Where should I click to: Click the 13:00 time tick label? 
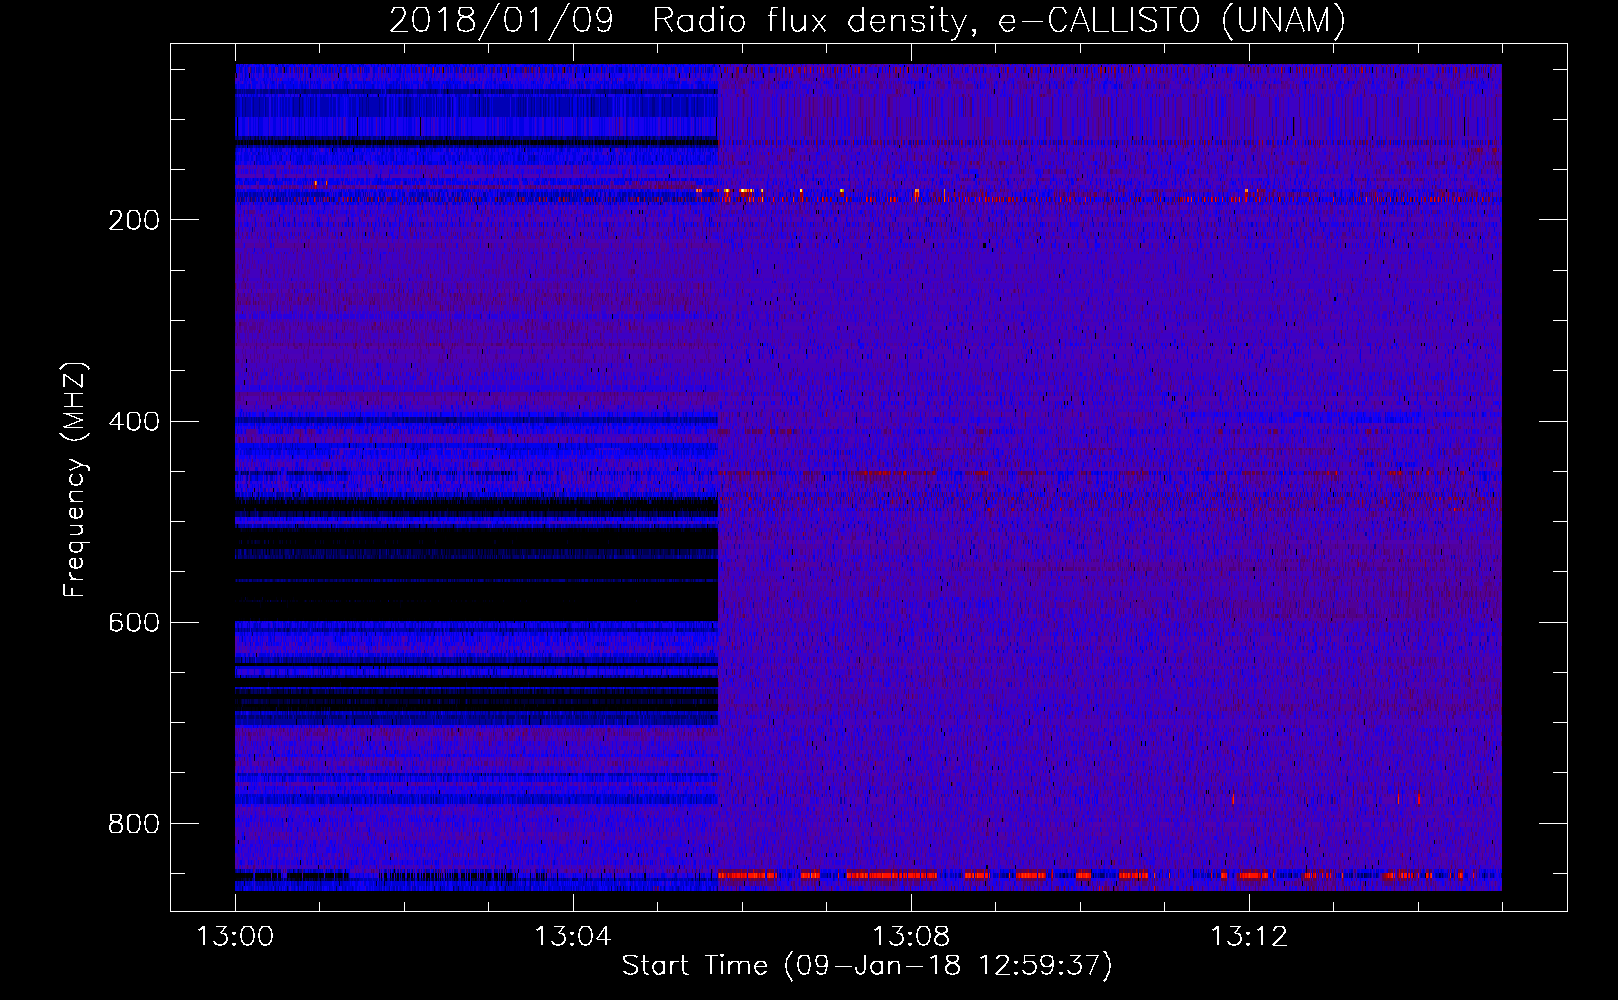[x=235, y=937]
